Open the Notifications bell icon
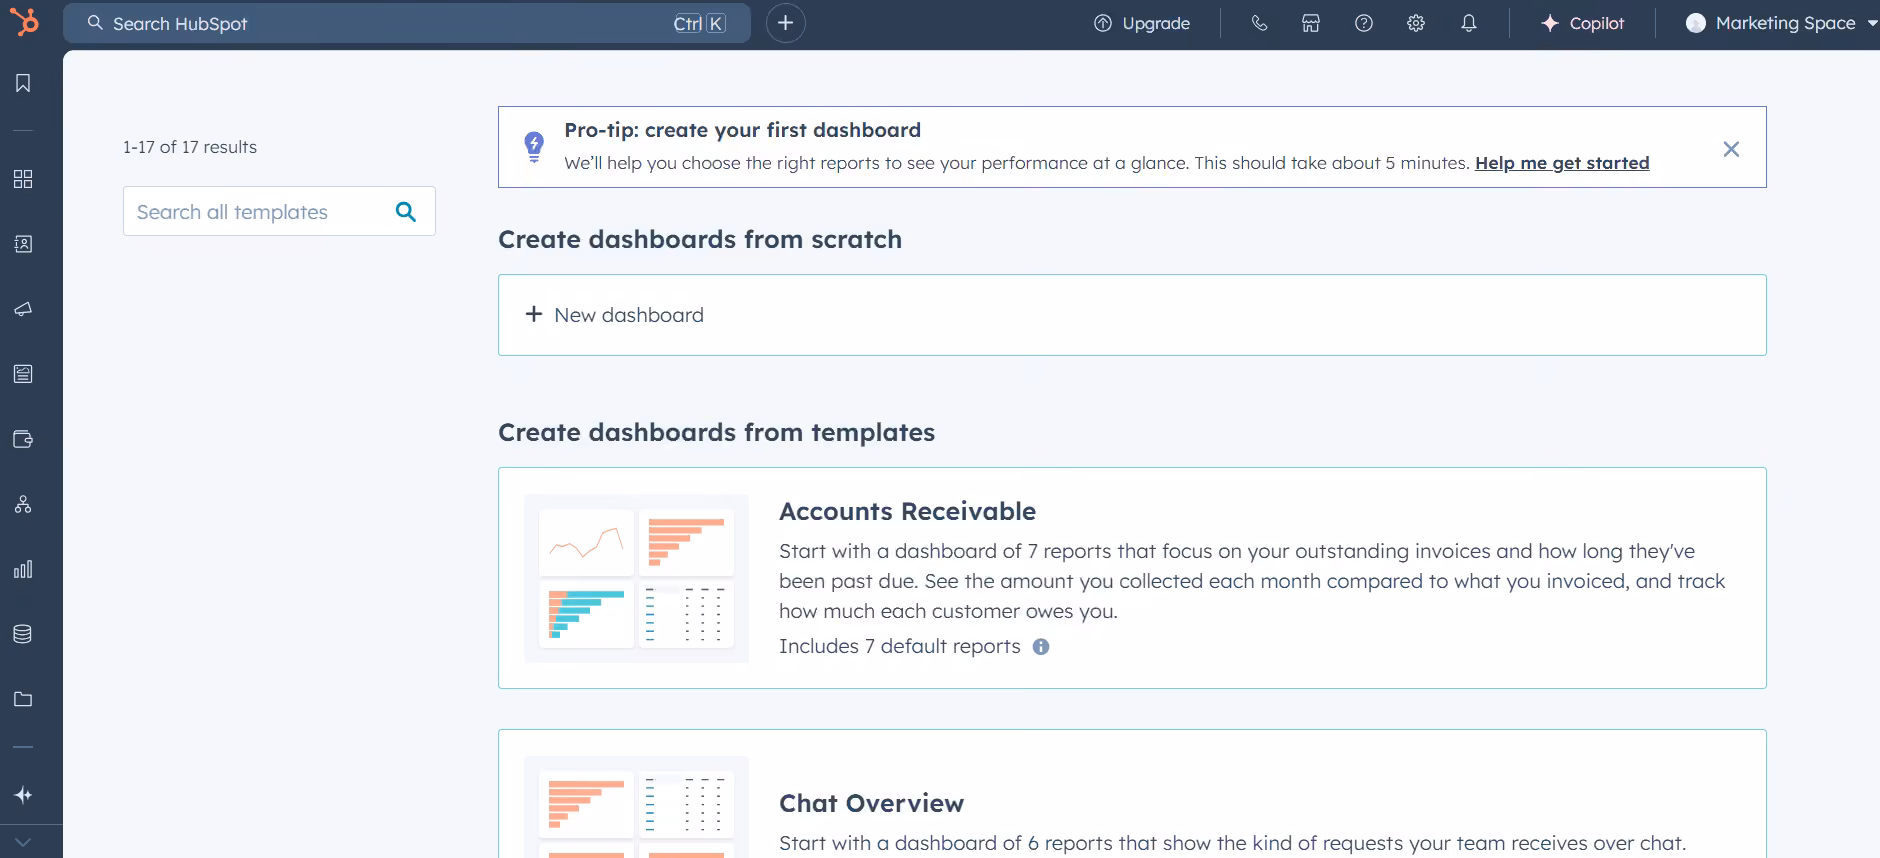The height and width of the screenshot is (858, 1880). 1469,23
